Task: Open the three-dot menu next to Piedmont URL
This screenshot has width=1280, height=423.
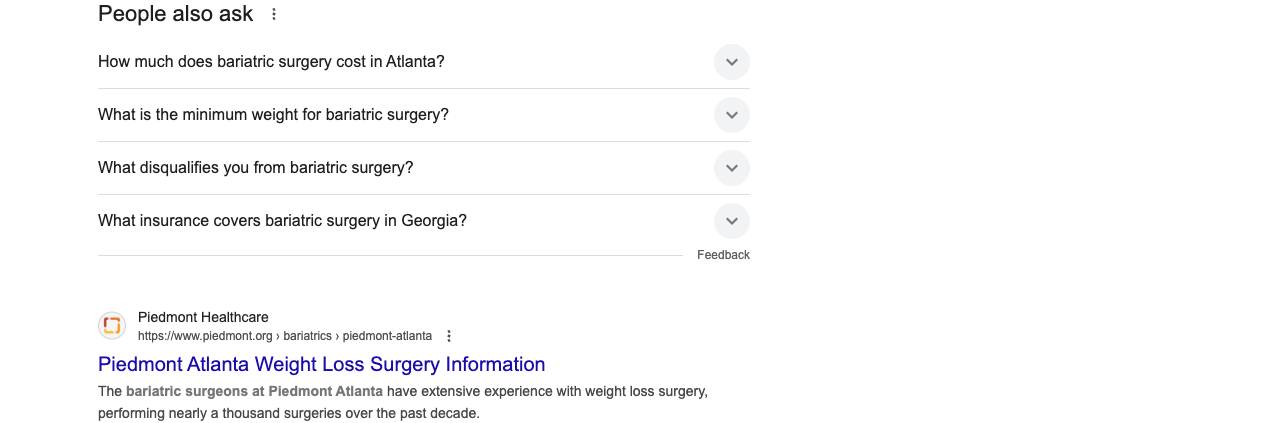Action: [x=449, y=336]
